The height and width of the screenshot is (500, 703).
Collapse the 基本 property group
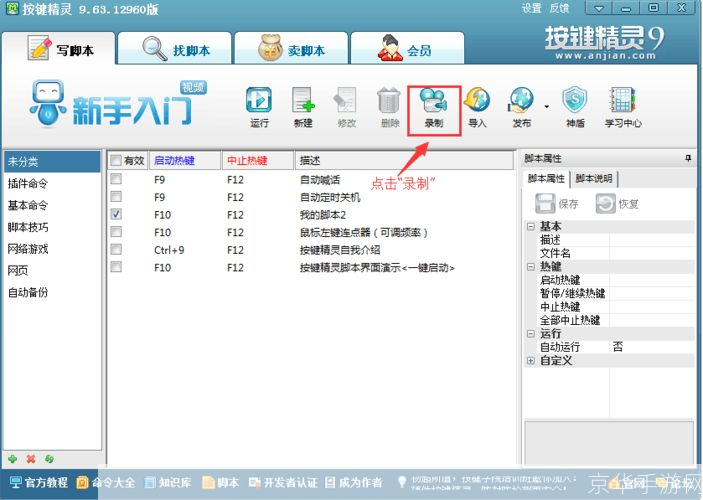(x=531, y=226)
